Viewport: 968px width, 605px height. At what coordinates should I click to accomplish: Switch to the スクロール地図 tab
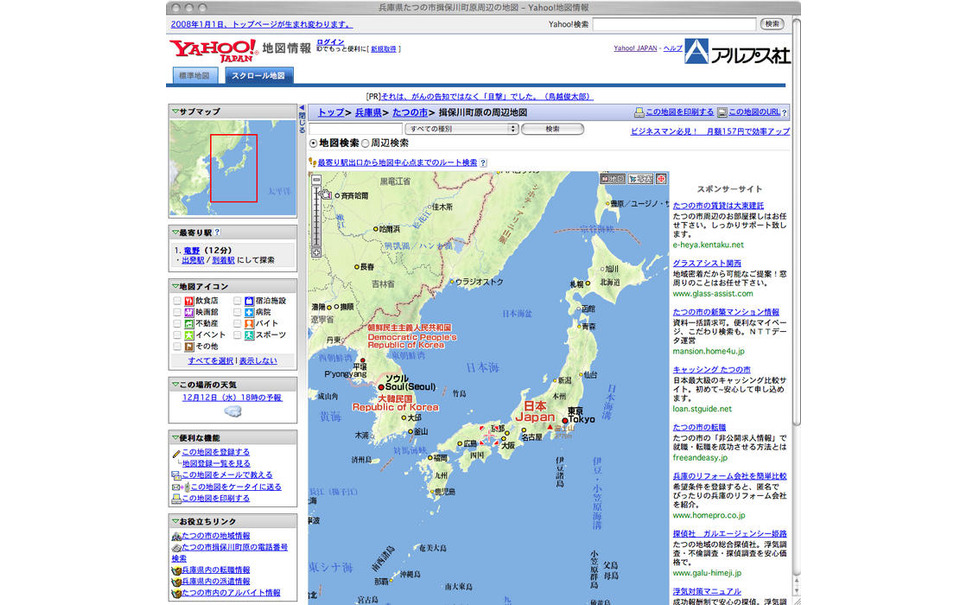(x=257, y=76)
